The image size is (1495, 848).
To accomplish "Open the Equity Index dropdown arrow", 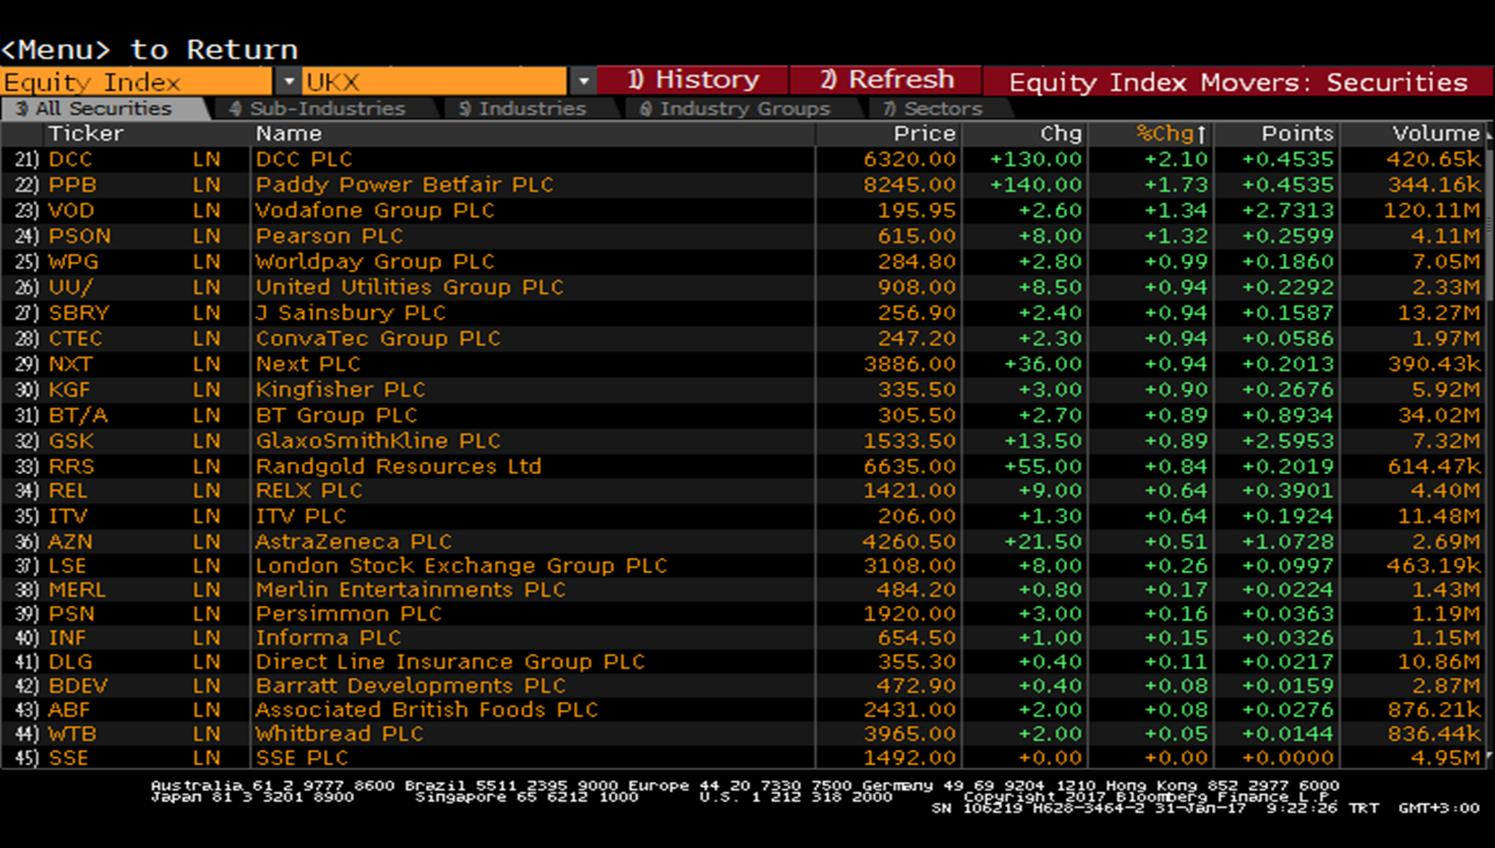I will click(x=288, y=81).
